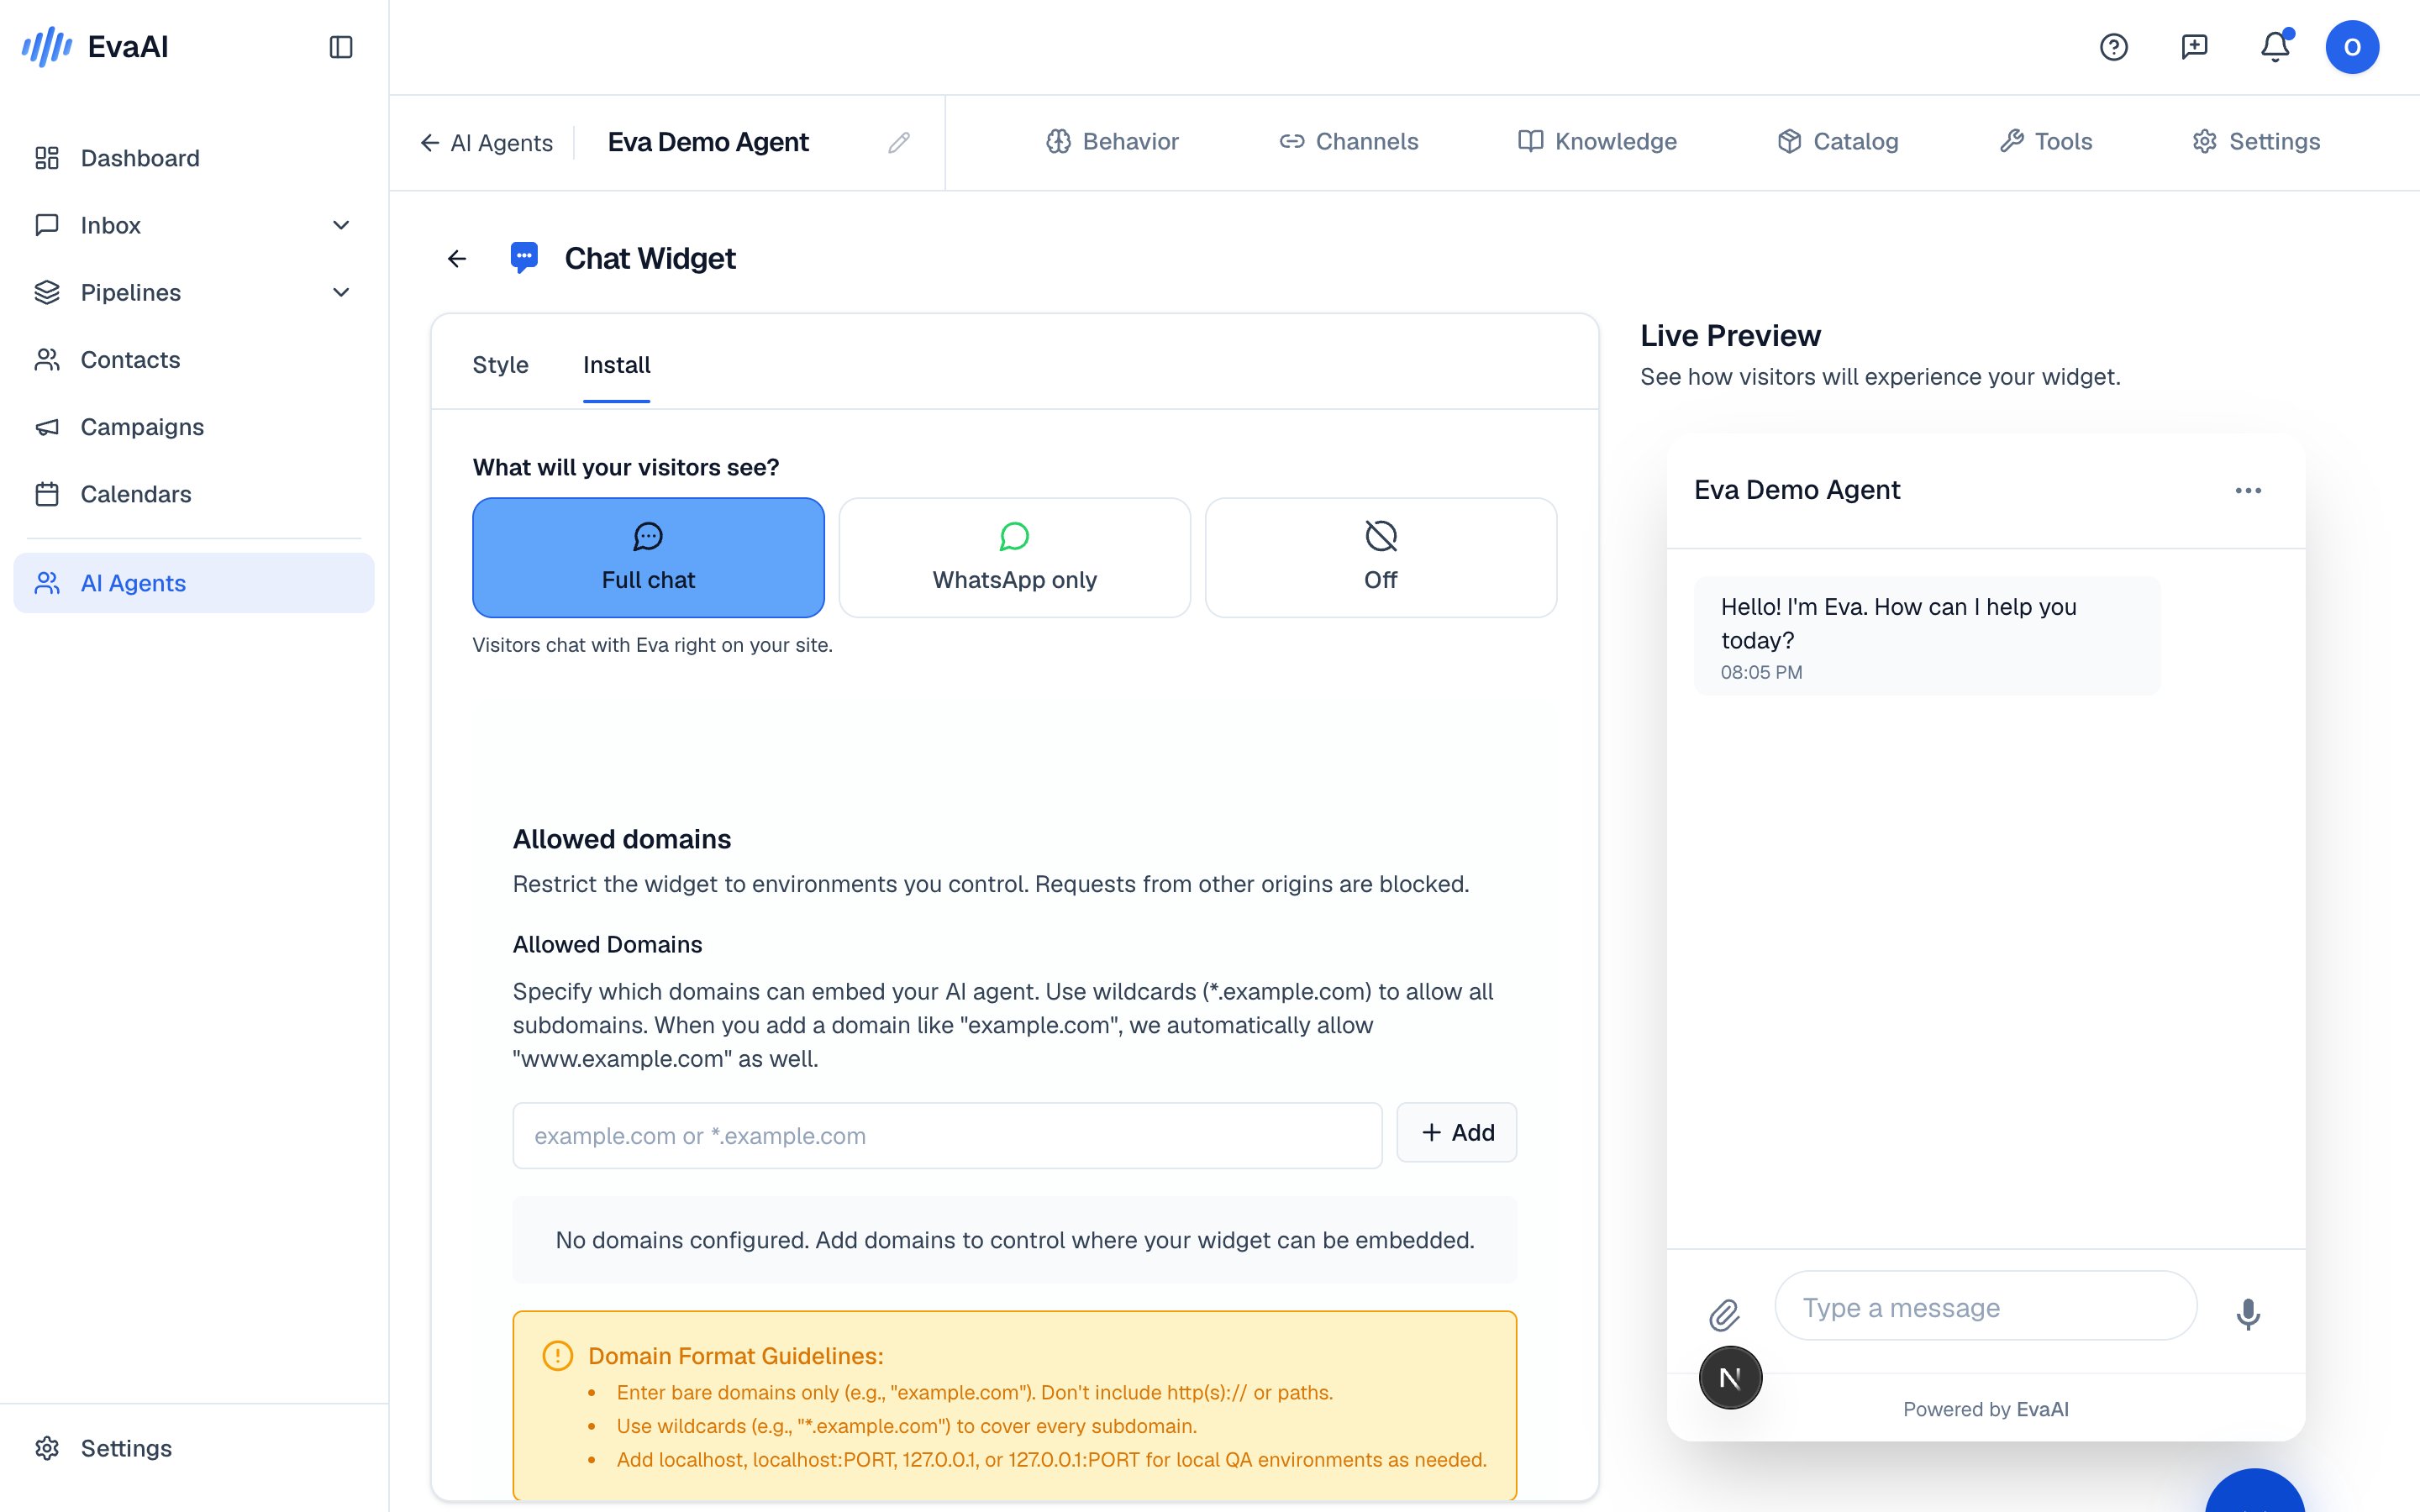Switch to the Tools tab
This screenshot has height=1512, width=2420.
click(2046, 142)
